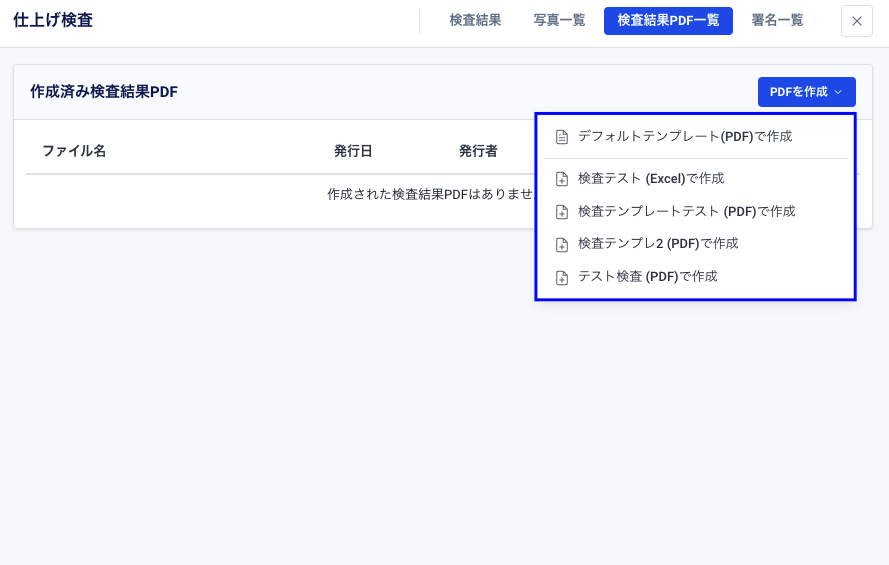Select the 検査結果PDF一覧 tab
This screenshot has width=889, height=565.
tap(668, 20)
